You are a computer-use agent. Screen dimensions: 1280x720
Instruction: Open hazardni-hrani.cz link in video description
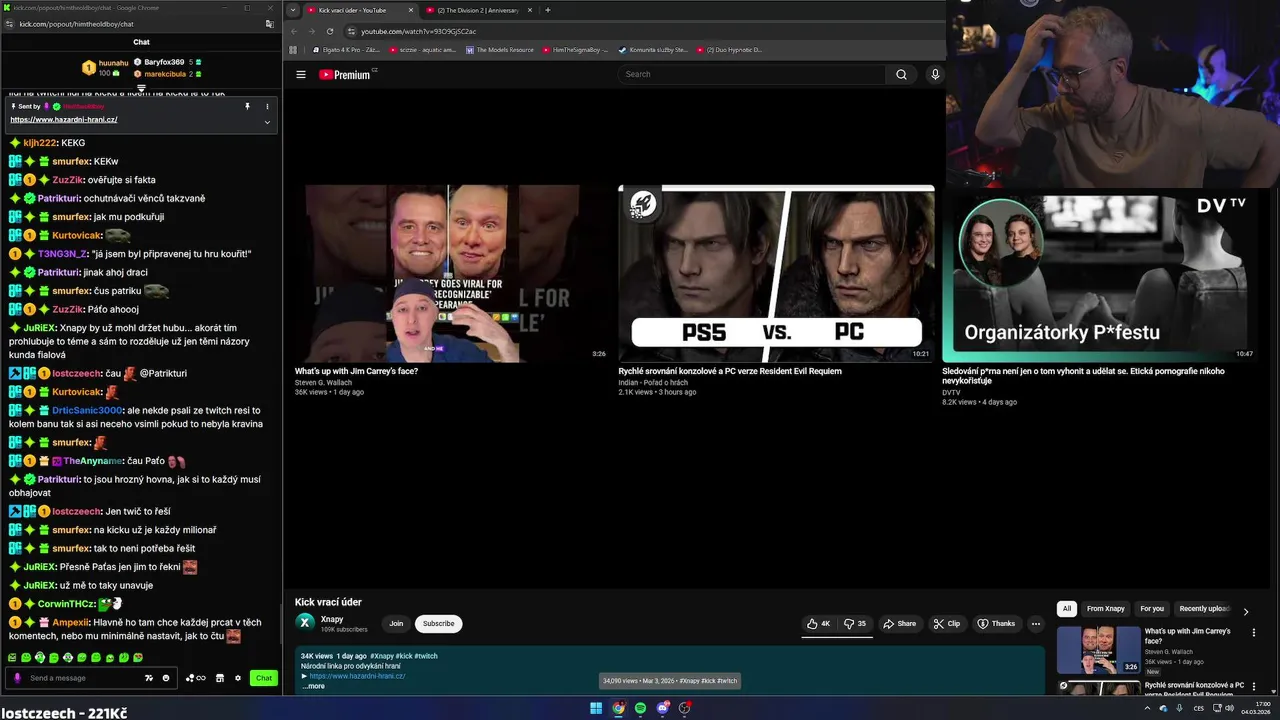coord(357,676)
